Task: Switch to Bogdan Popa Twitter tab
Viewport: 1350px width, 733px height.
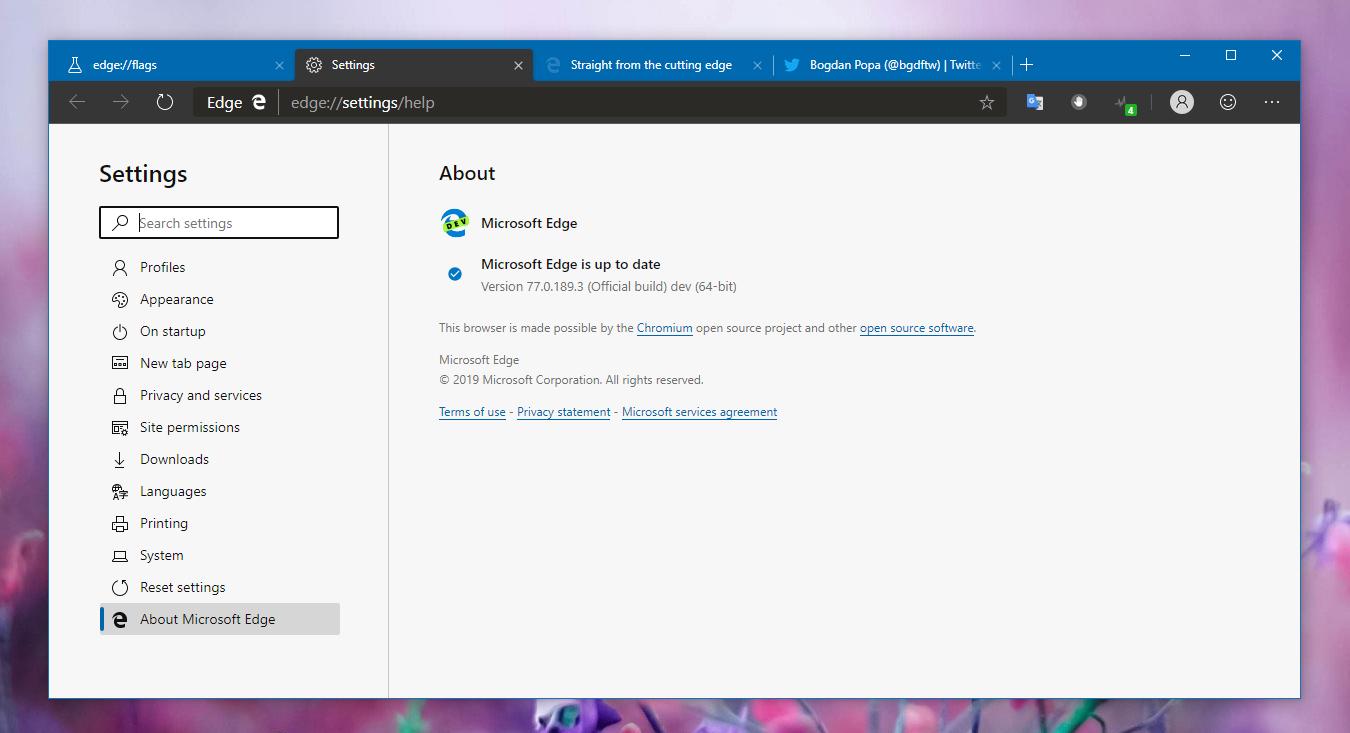Action: [891, 65]
